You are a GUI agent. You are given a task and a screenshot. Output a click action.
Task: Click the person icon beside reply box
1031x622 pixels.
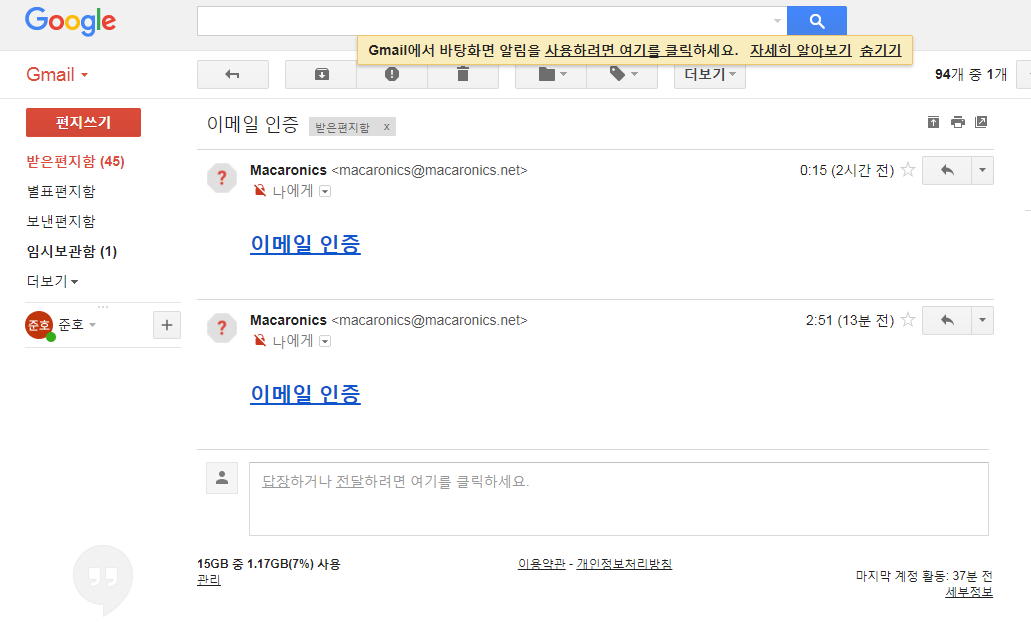tap(222, 478)
